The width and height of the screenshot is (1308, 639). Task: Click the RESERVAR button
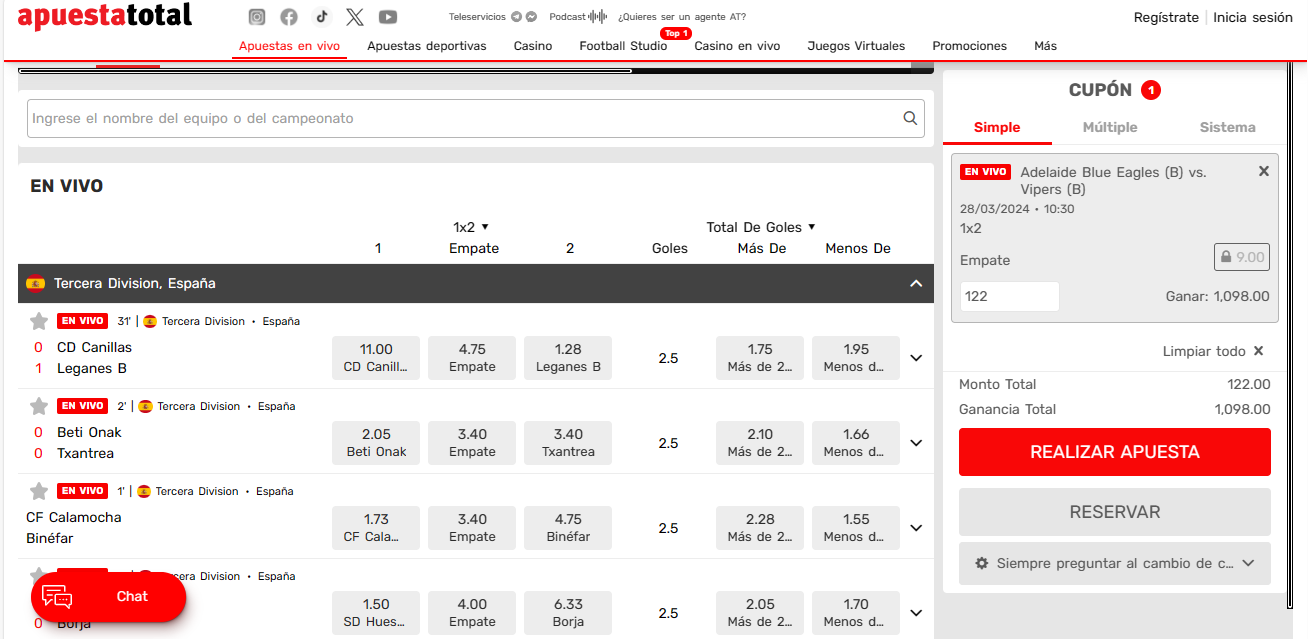click(1114, 512)
